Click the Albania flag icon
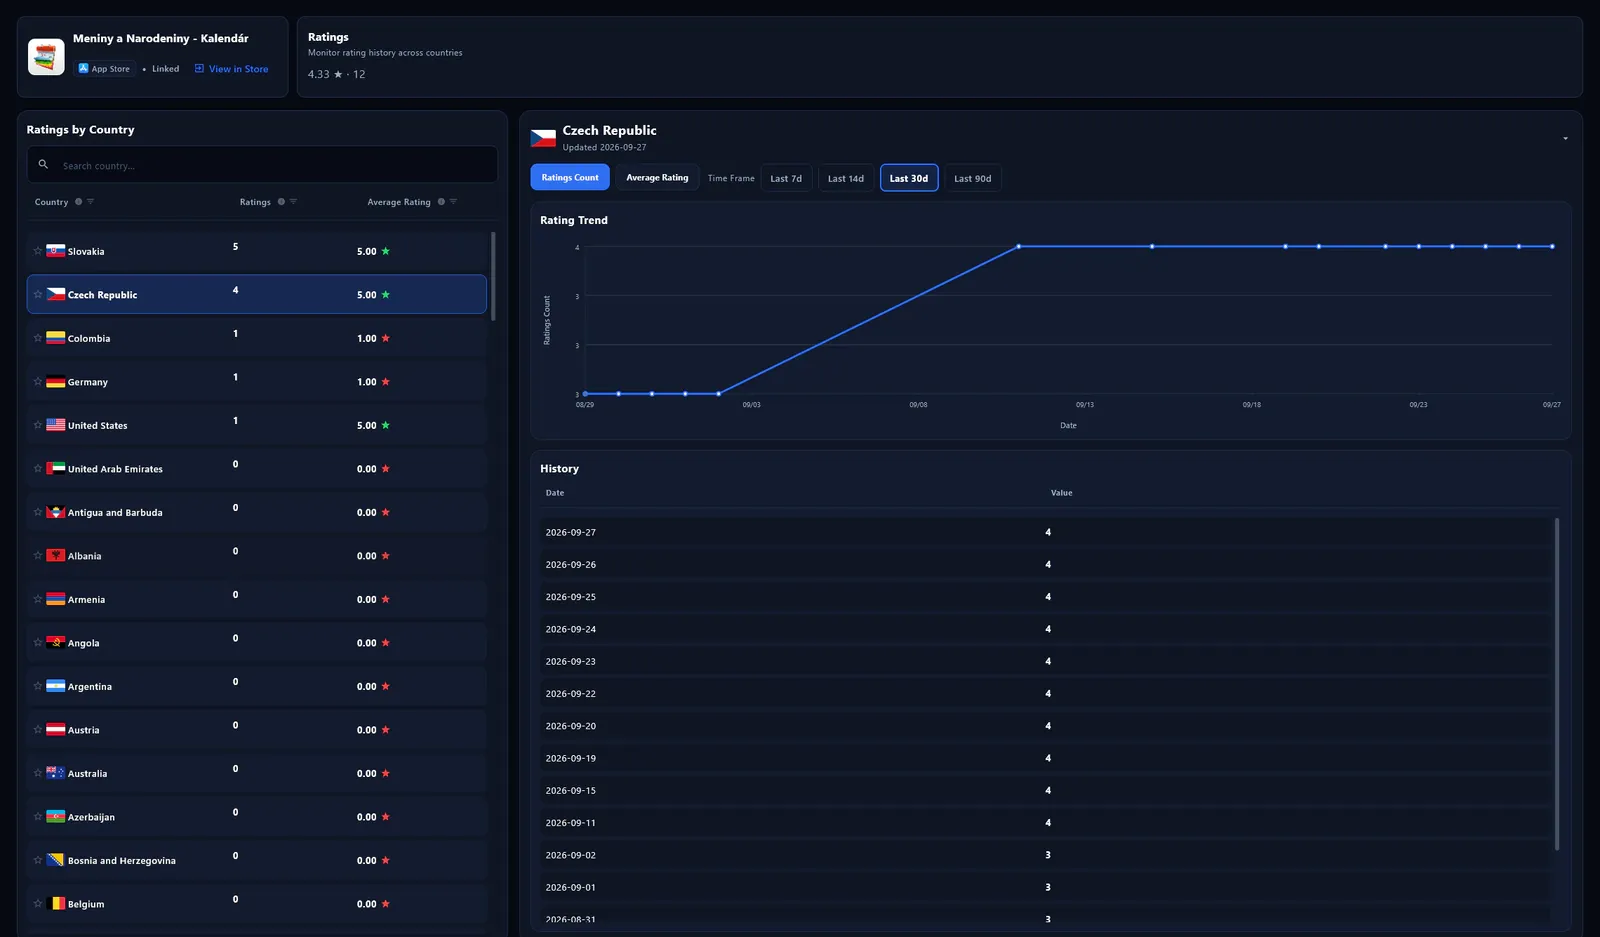 tap(56, 555)
